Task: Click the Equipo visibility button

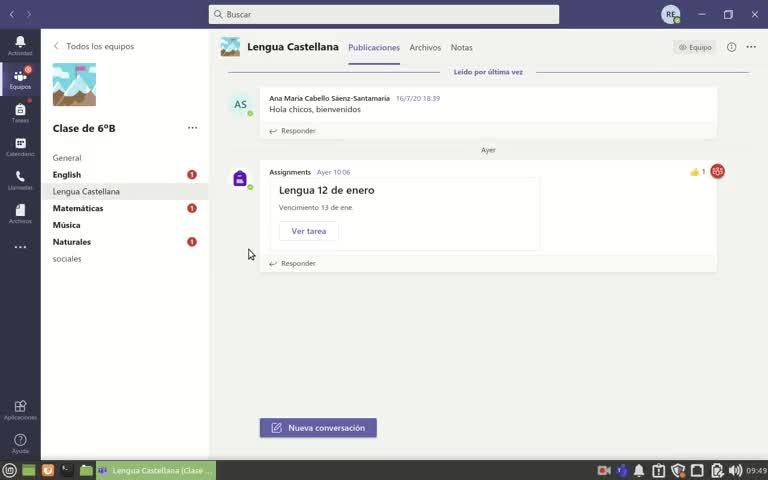Action: (695, 47)
